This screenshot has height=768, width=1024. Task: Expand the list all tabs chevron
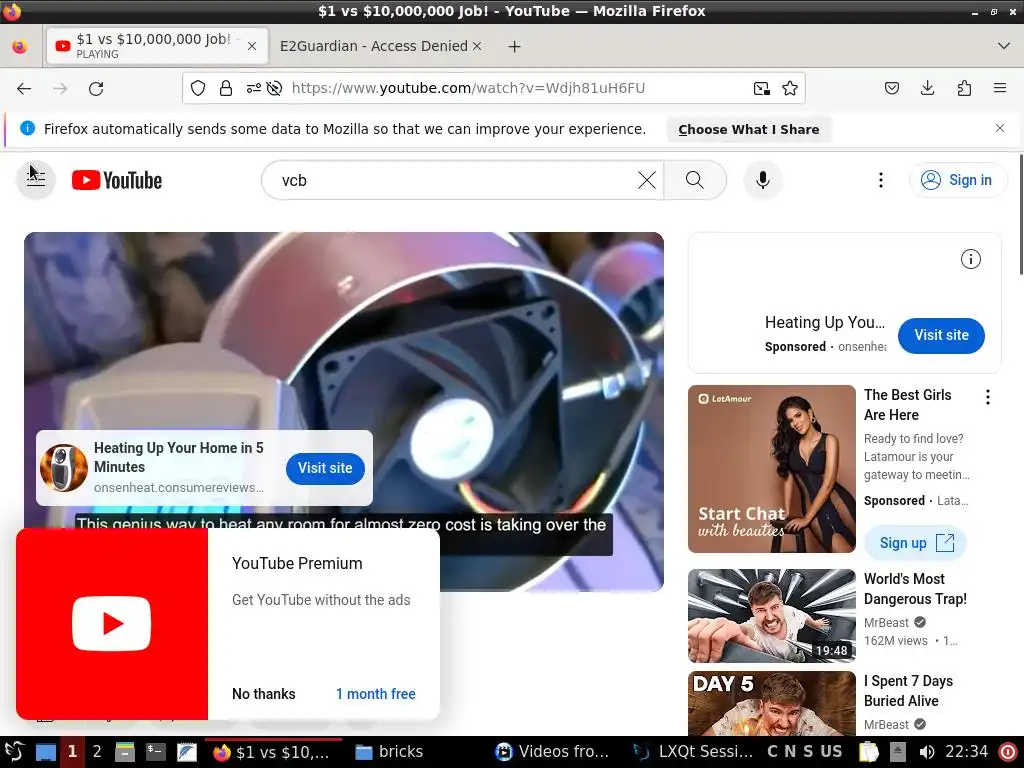[1004, 46]
